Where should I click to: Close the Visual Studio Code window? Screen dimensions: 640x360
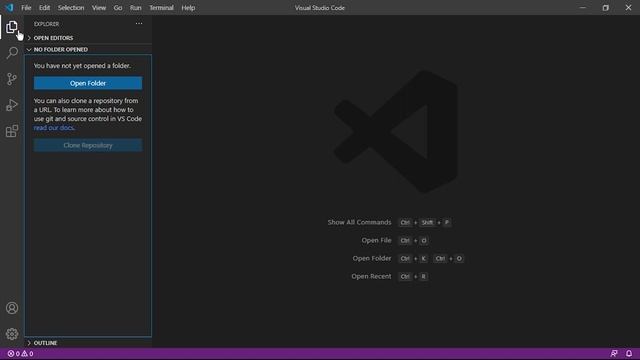point(629,8)
